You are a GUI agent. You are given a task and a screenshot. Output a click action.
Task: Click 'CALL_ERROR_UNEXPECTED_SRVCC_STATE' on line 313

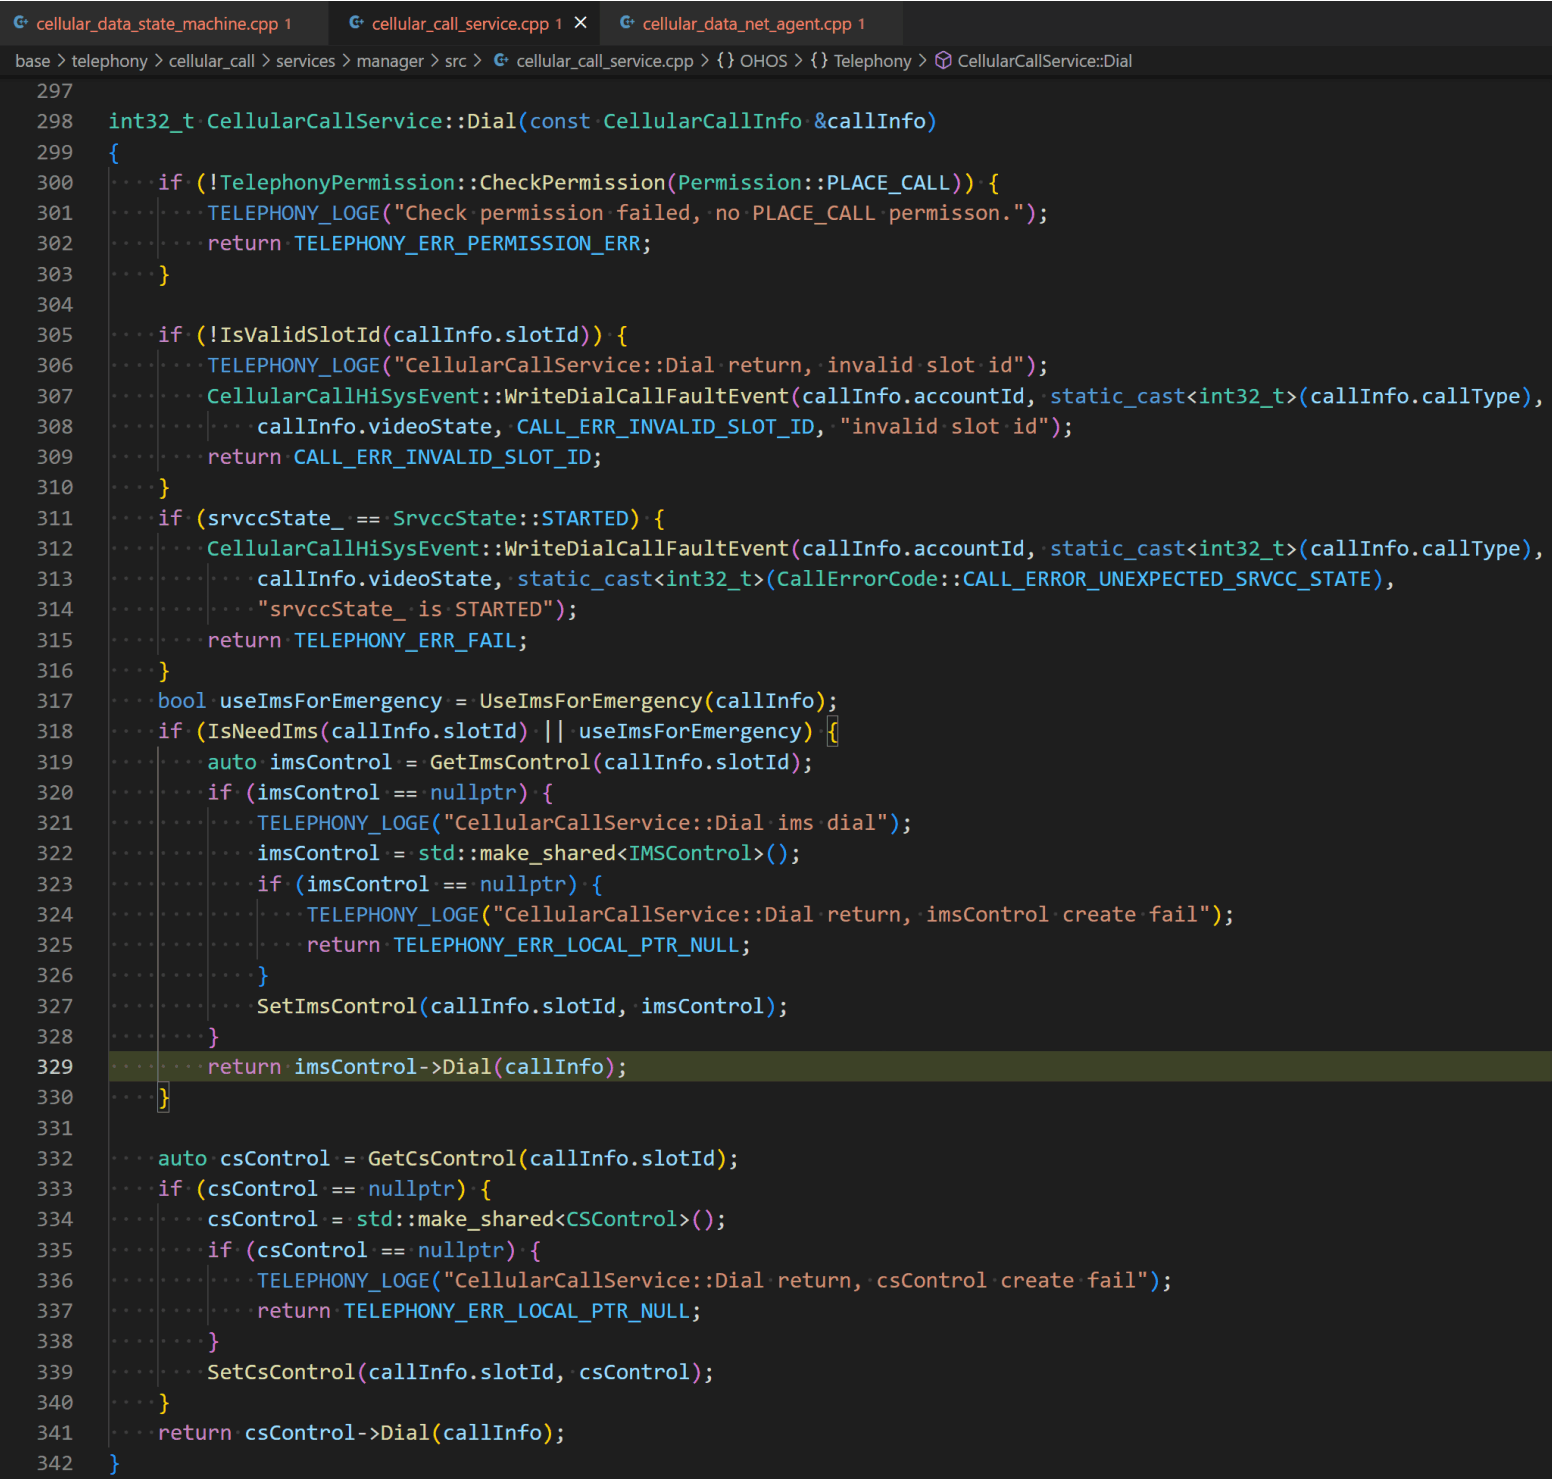click(1167, 579)
